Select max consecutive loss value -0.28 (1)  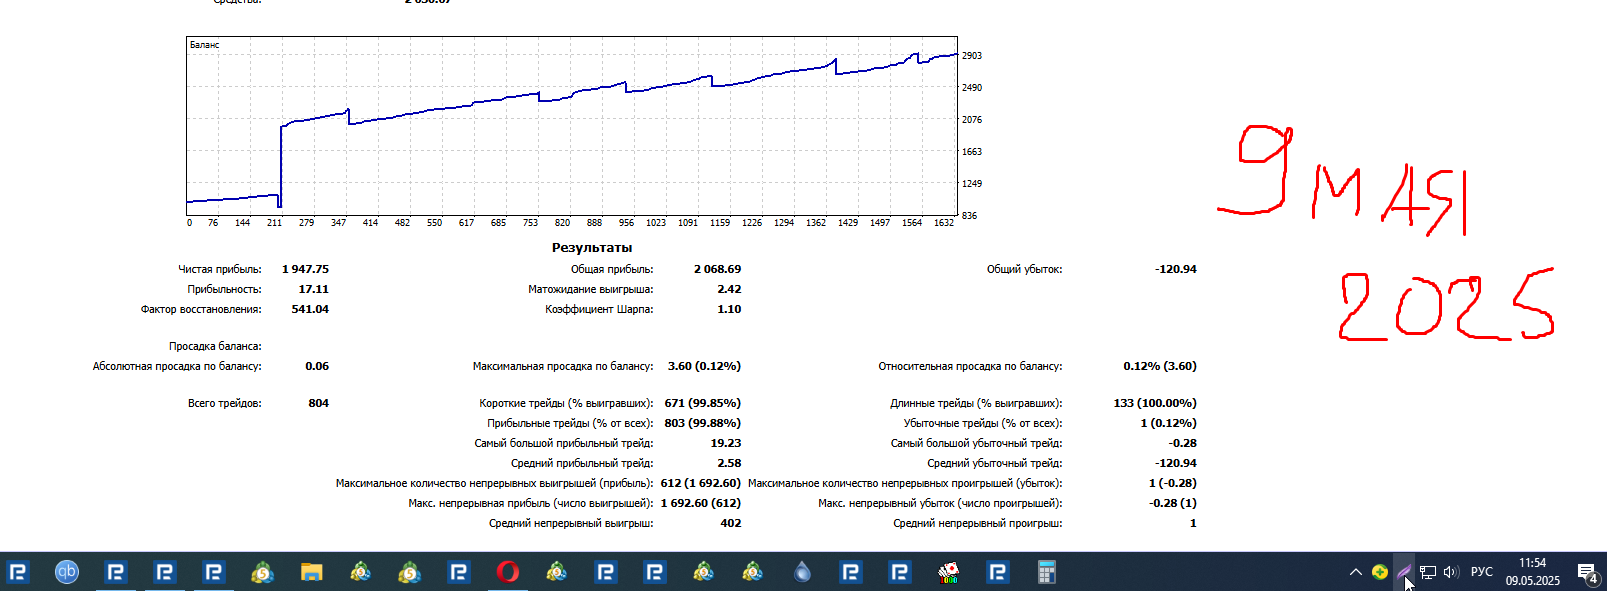1173,503
